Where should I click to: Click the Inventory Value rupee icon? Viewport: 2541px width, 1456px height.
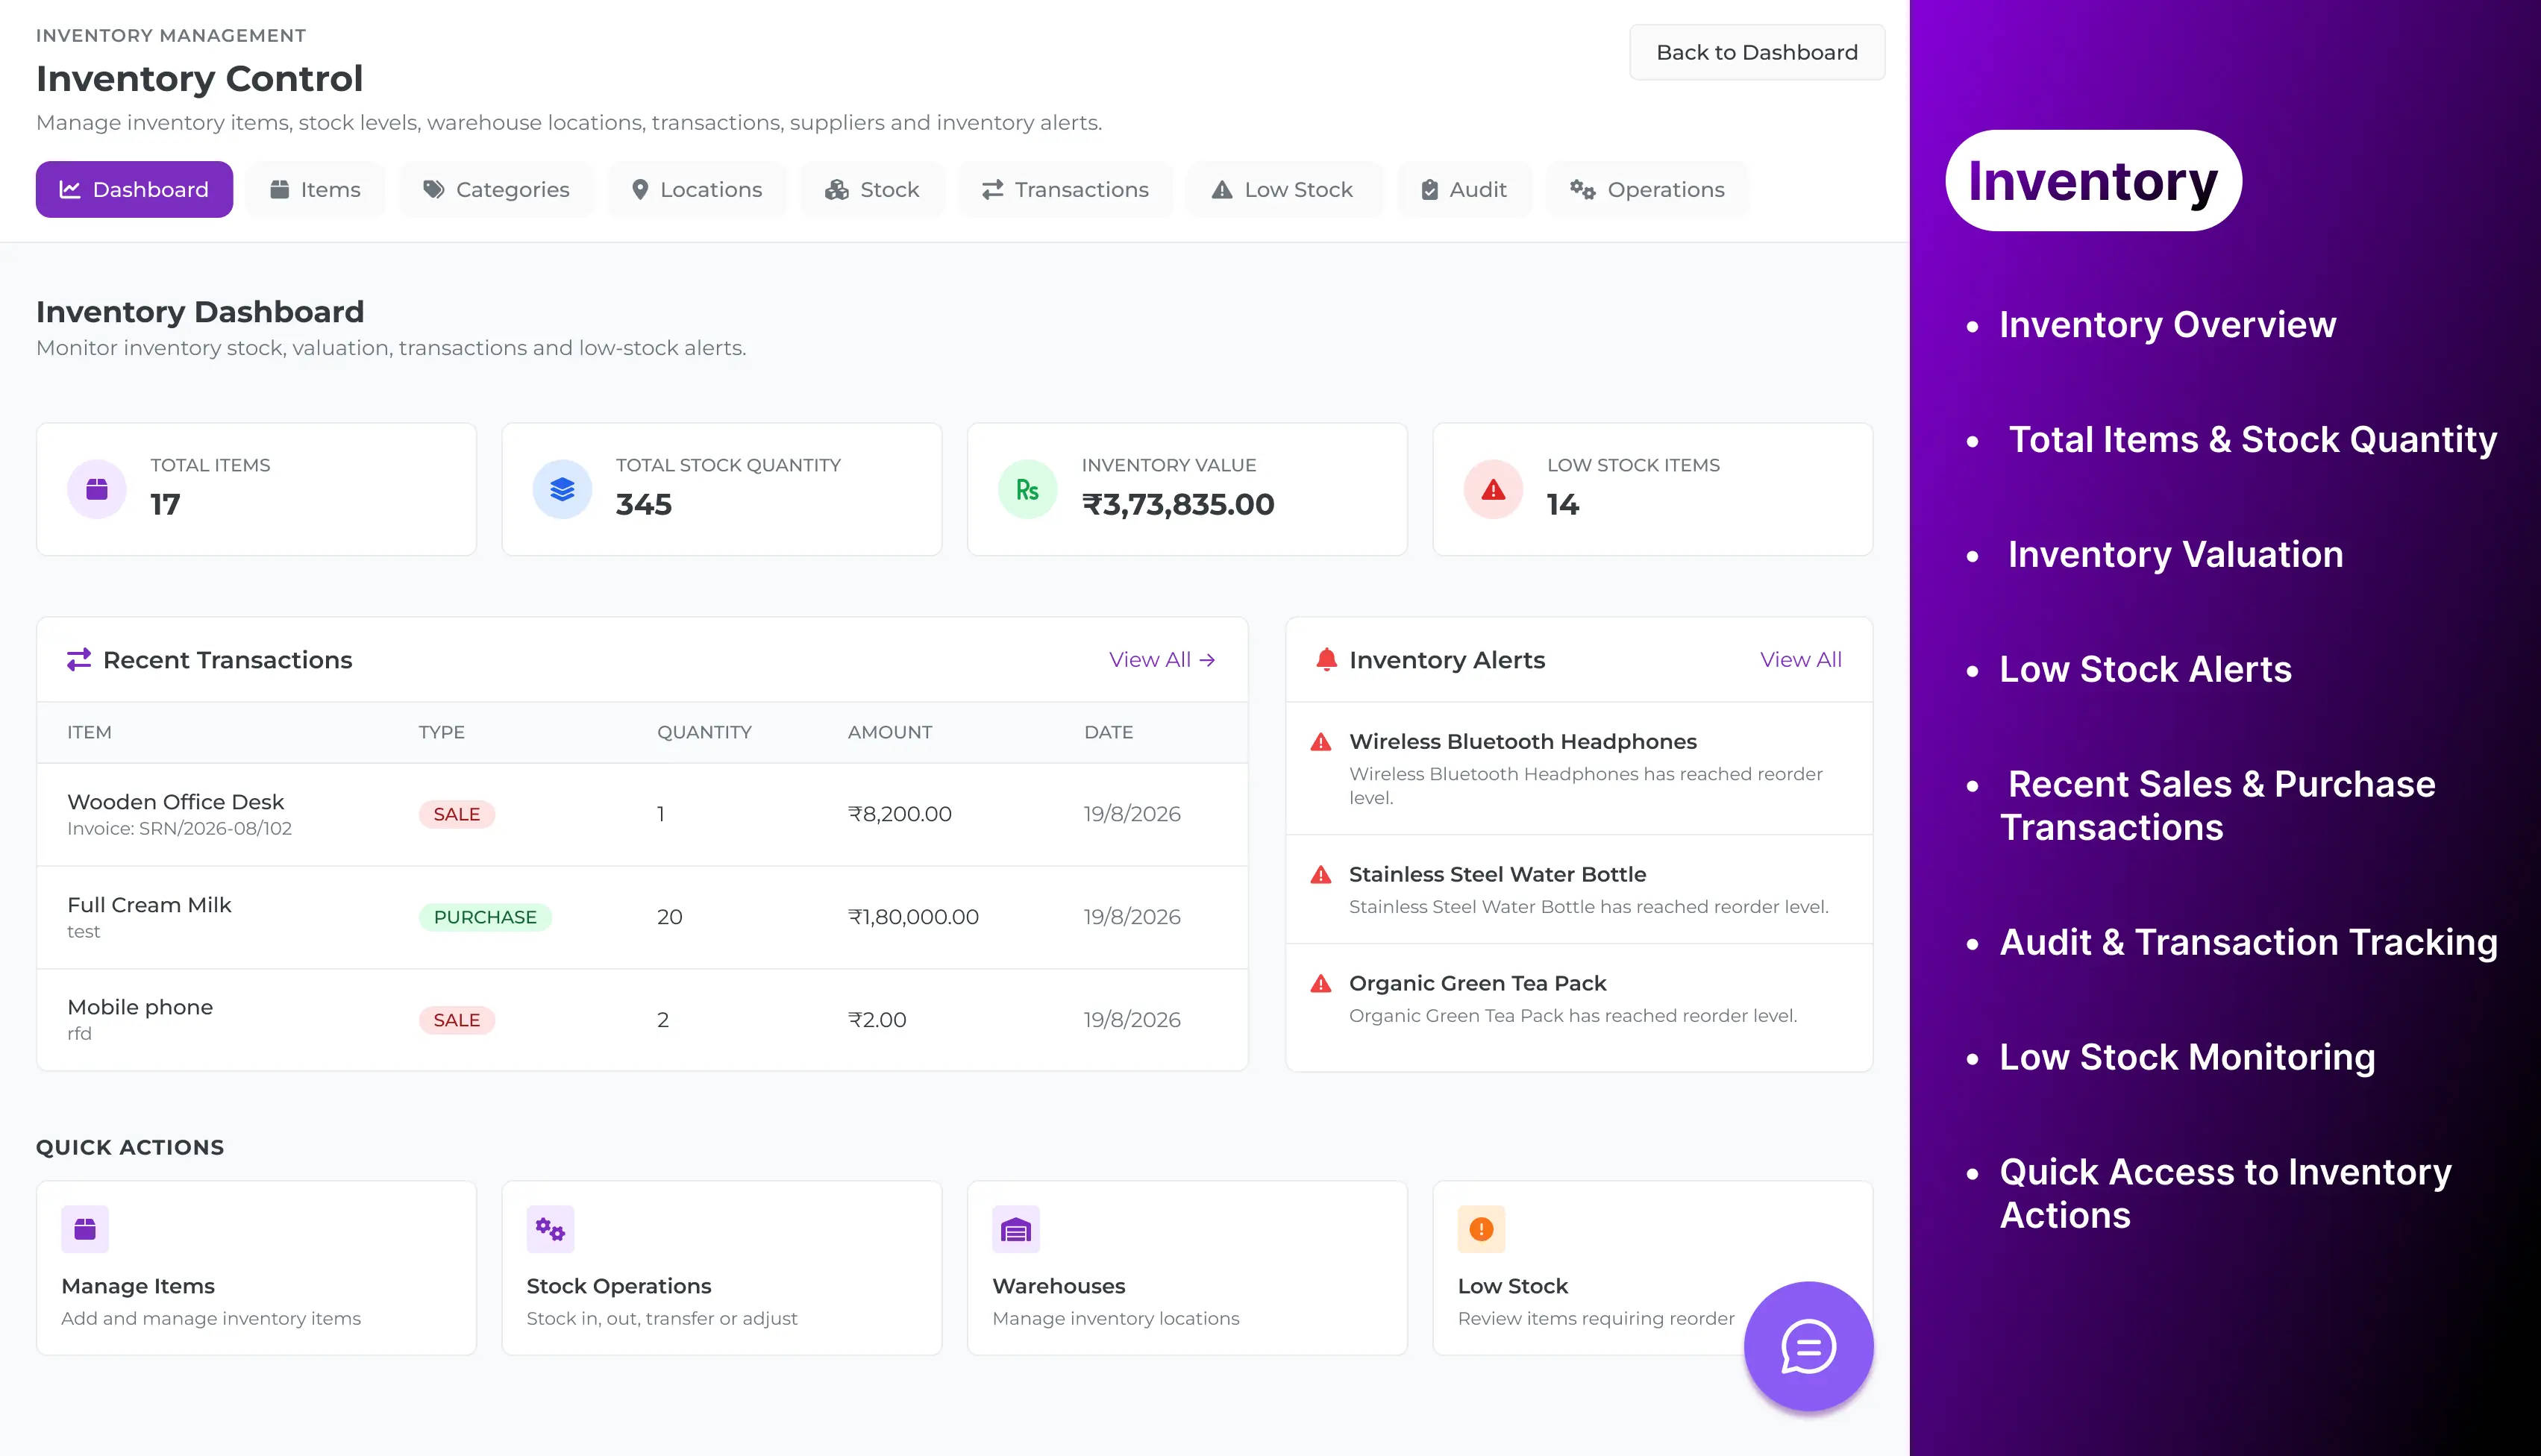pyautogui.click(x=1027, y=489)
